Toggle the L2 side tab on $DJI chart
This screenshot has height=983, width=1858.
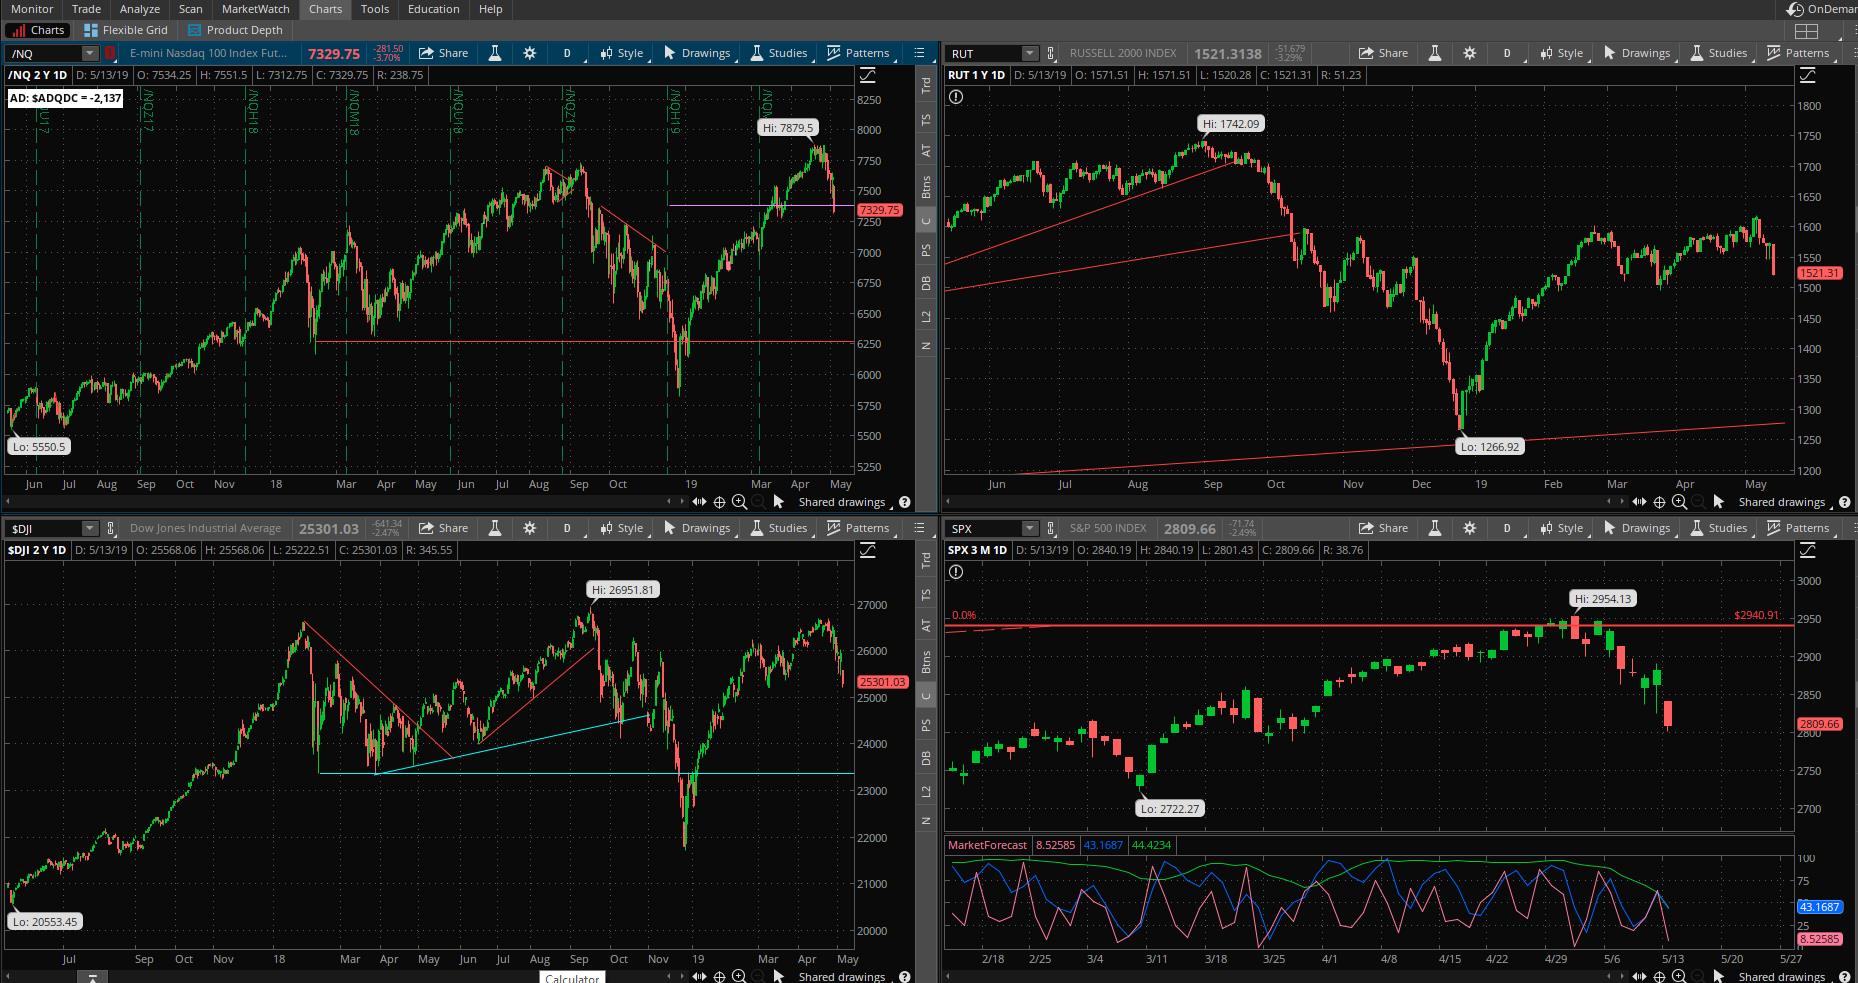point(926,791)
